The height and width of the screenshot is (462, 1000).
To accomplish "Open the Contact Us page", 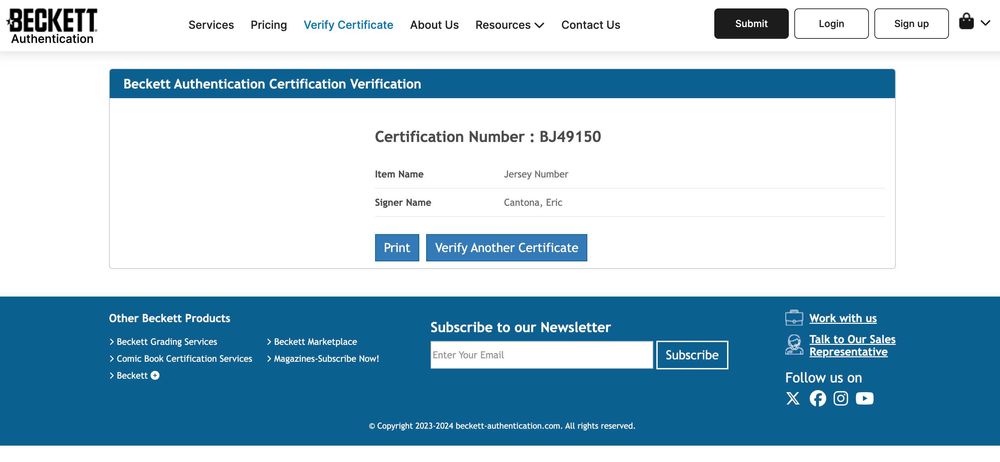I will coord(591,25).
